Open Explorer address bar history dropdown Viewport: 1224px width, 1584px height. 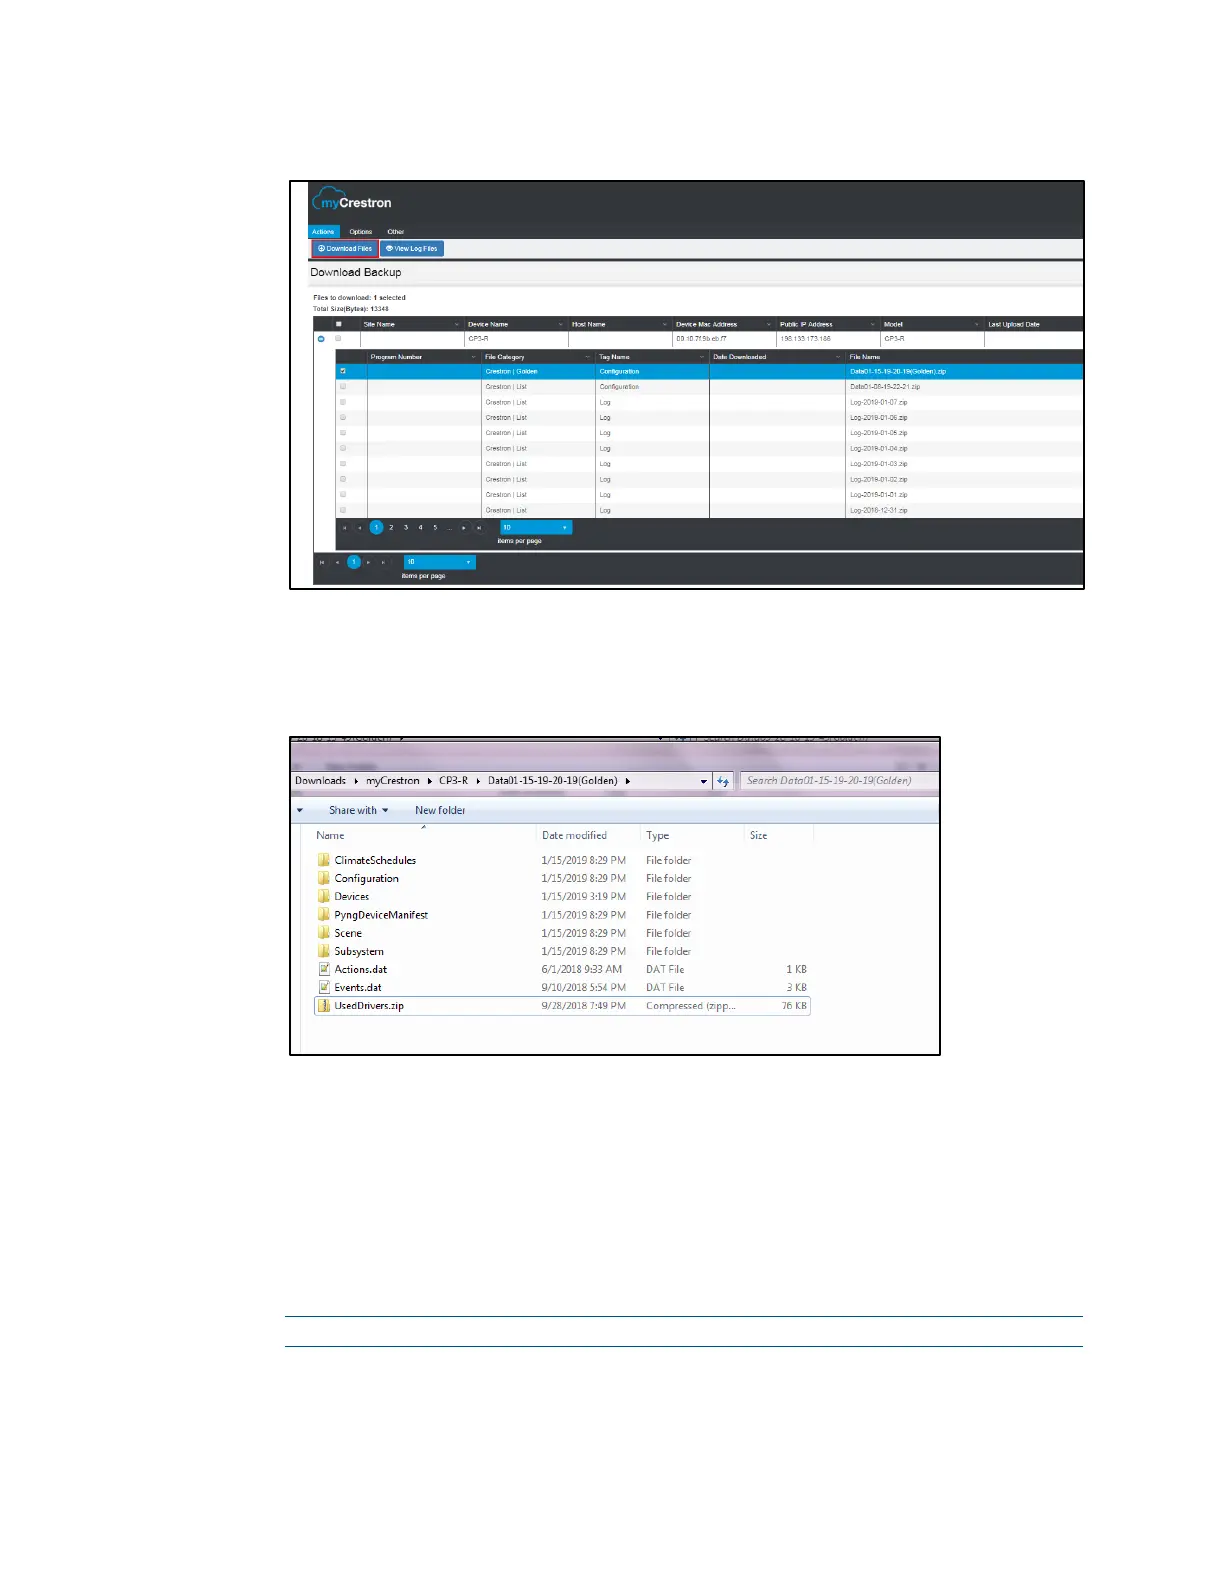pos(704,781)
